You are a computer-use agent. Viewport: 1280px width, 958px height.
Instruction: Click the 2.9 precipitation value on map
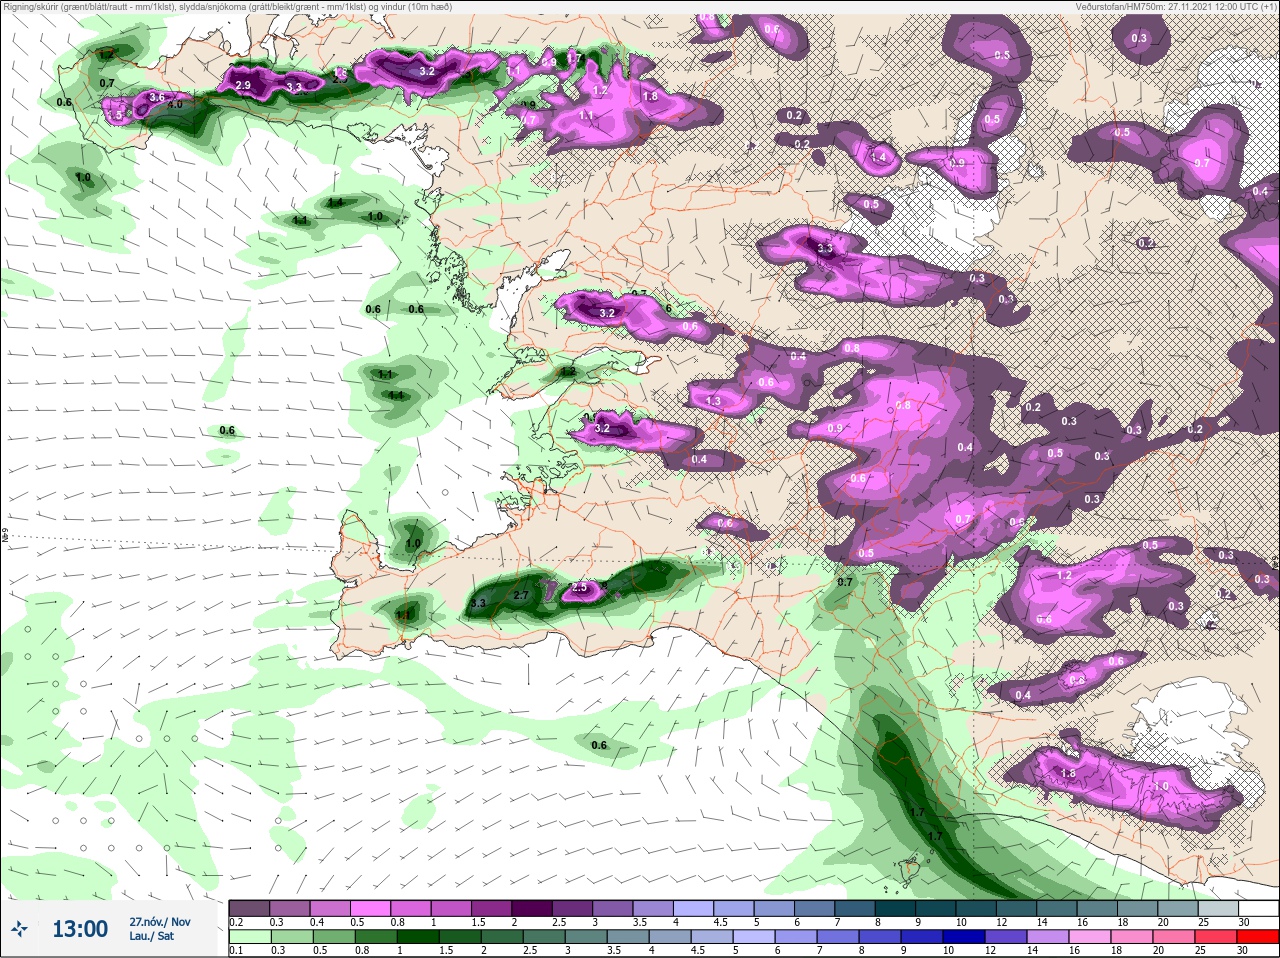(x=243, y=86)
